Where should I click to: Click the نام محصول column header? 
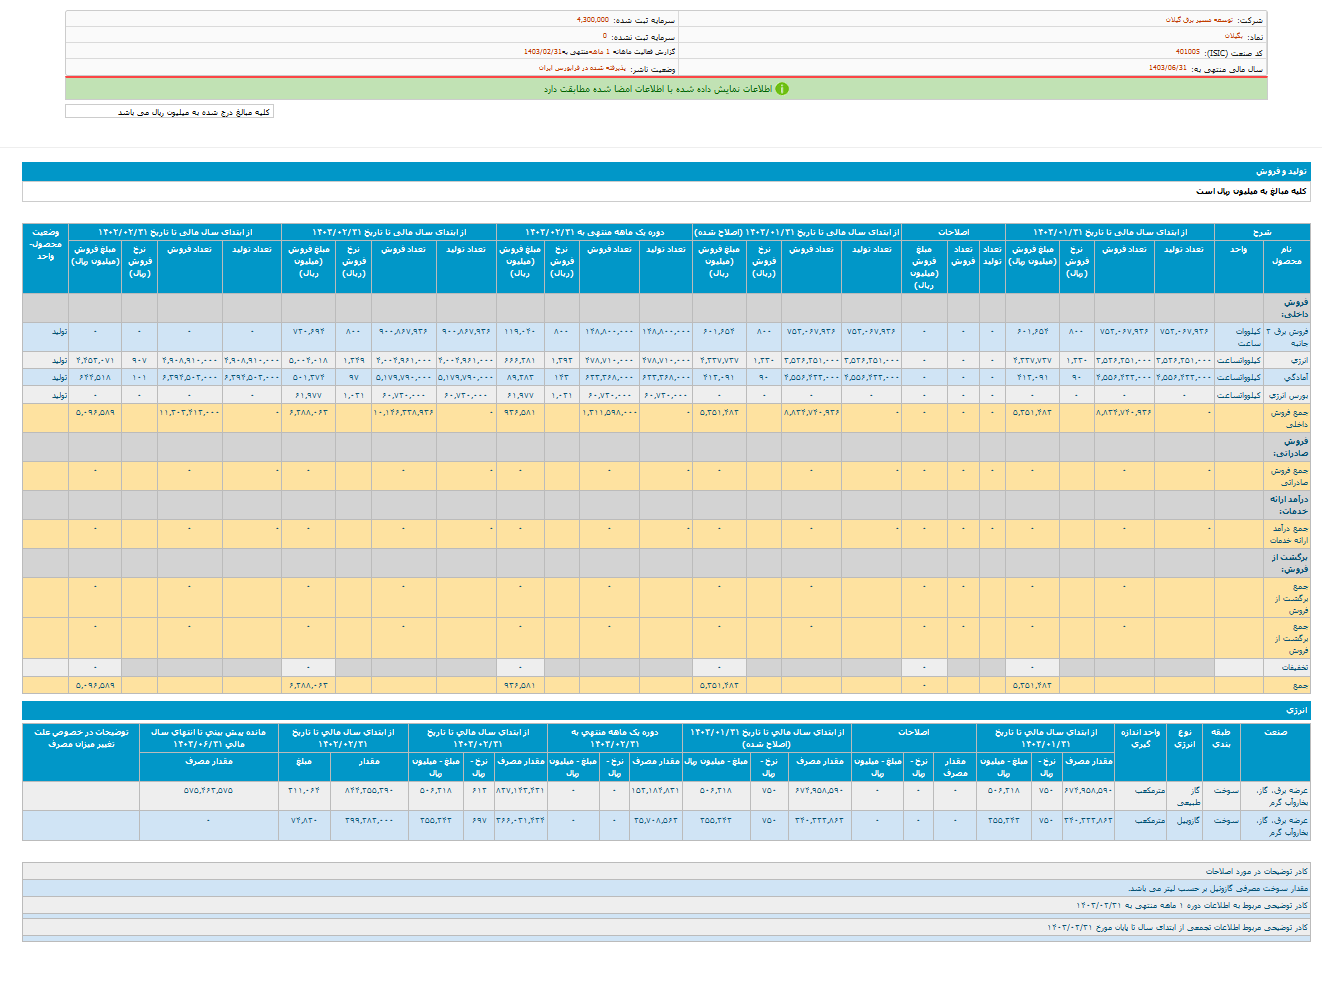point(1286,255)
